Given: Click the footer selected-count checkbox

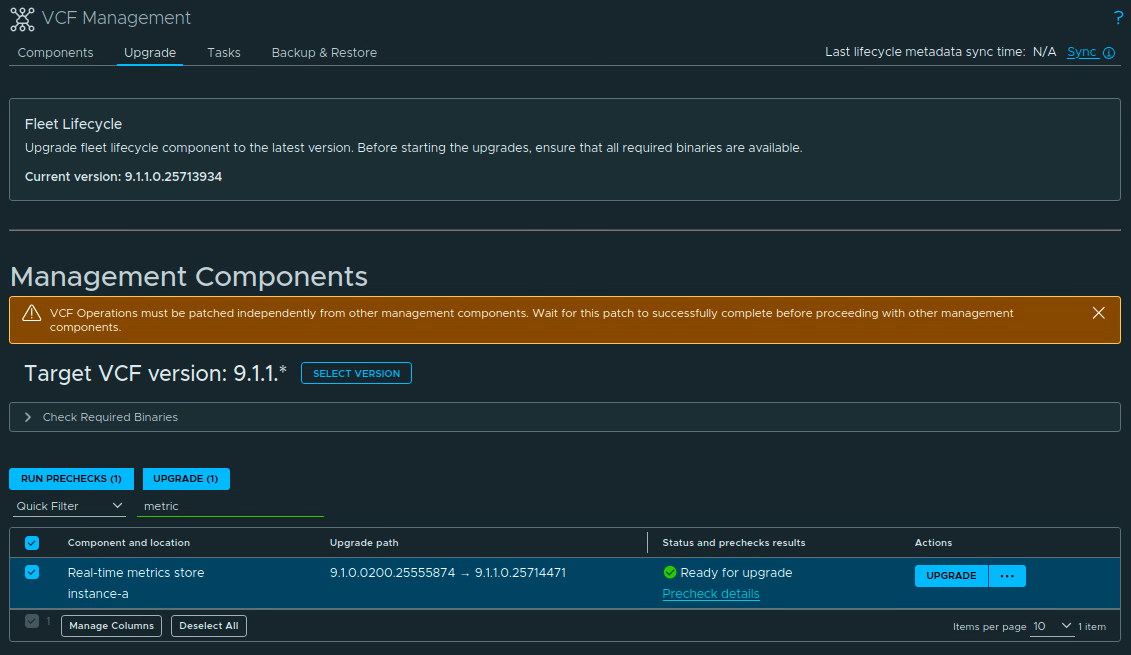Looking at the screenshot, I should click(x=32, y=621).
